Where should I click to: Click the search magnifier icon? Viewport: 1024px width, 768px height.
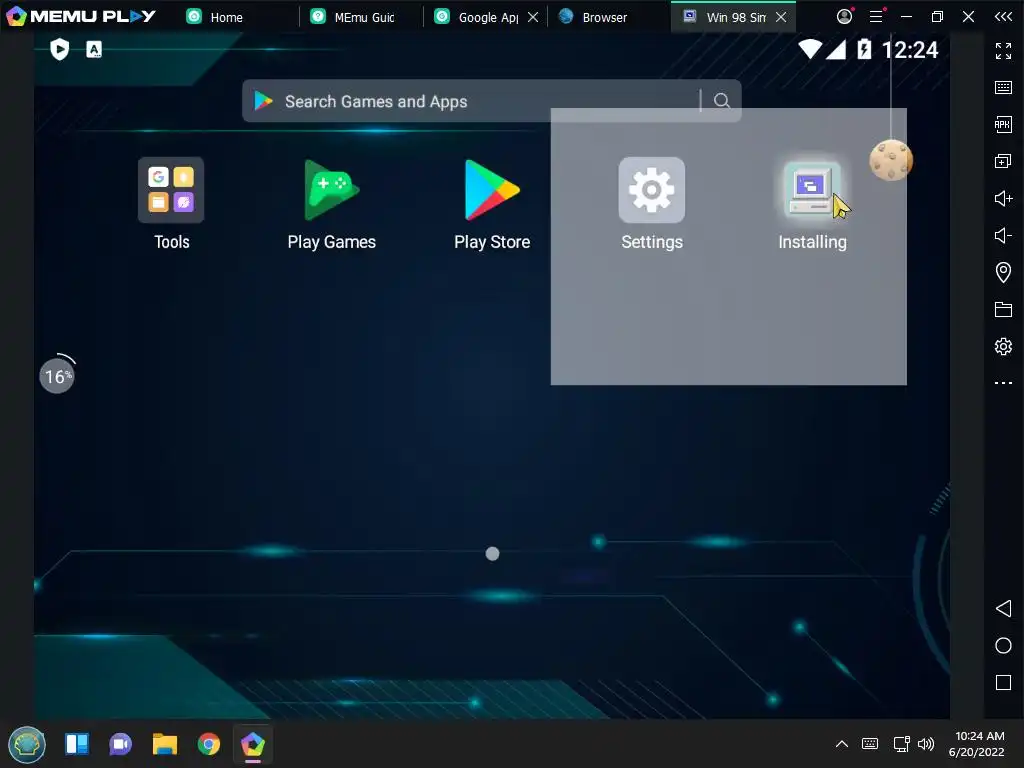click(x=722, y=101)
